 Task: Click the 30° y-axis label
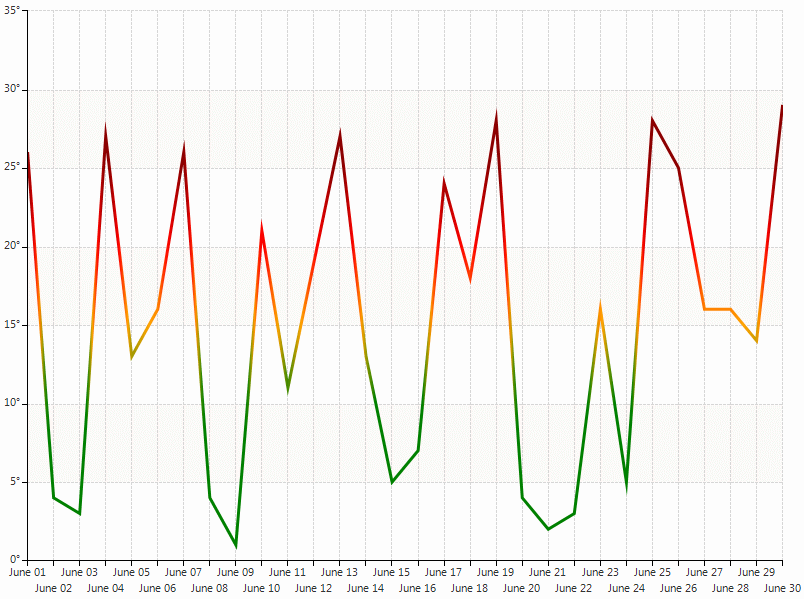click(12, 89)
